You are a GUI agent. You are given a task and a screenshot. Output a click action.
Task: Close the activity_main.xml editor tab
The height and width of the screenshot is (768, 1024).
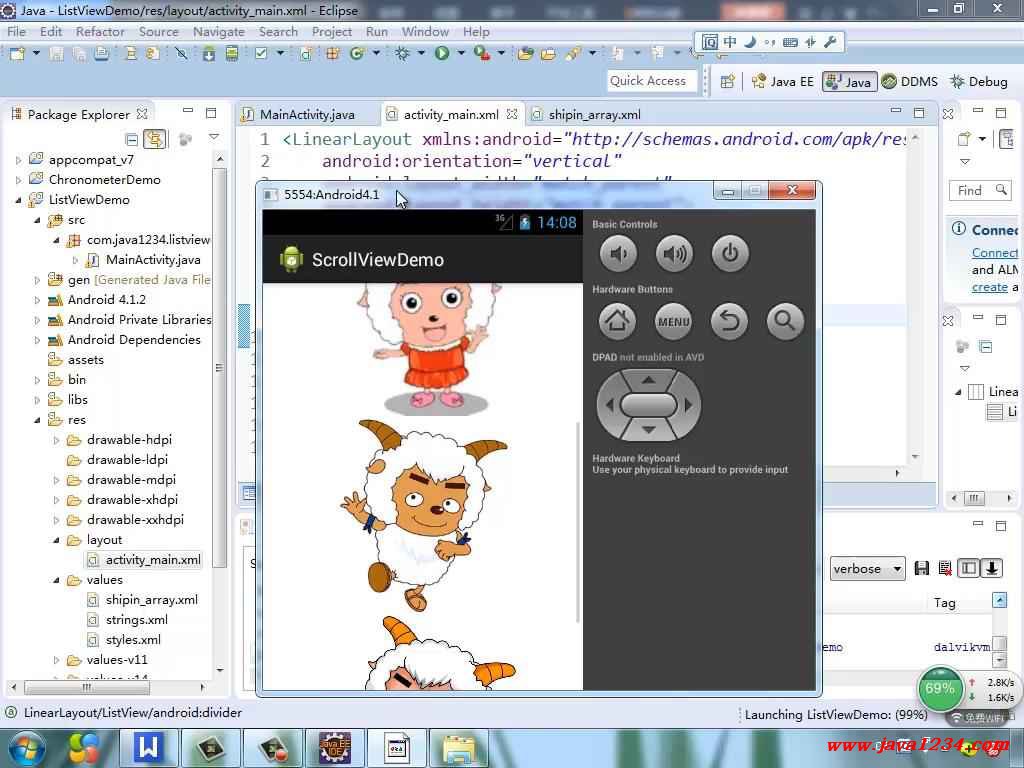tap(512, 114)
